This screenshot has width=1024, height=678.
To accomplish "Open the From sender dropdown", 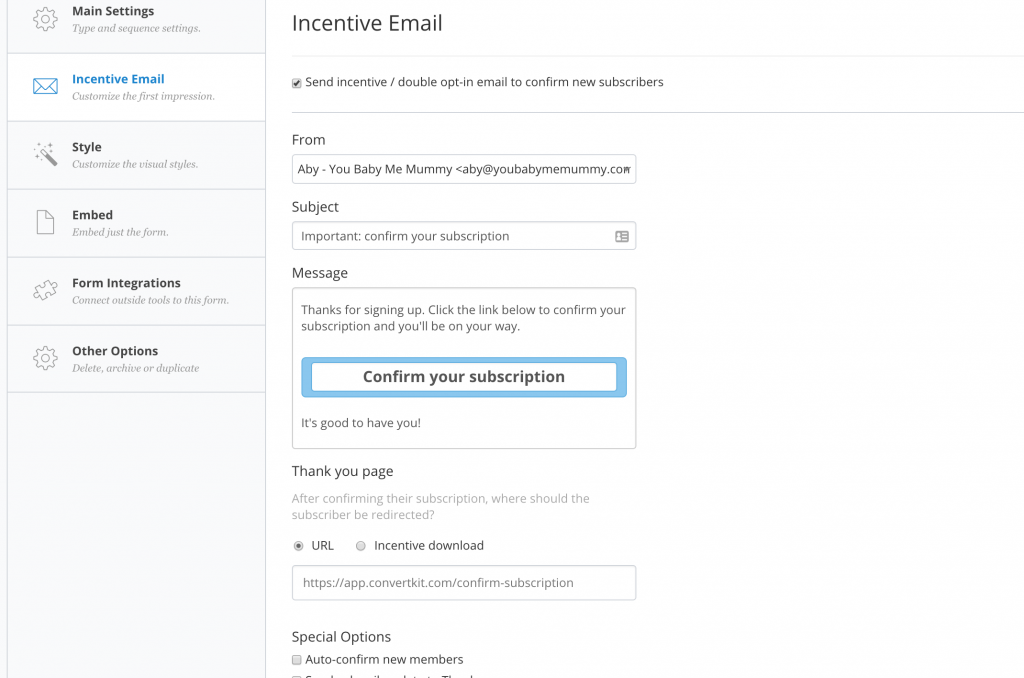I will [464, 169].
